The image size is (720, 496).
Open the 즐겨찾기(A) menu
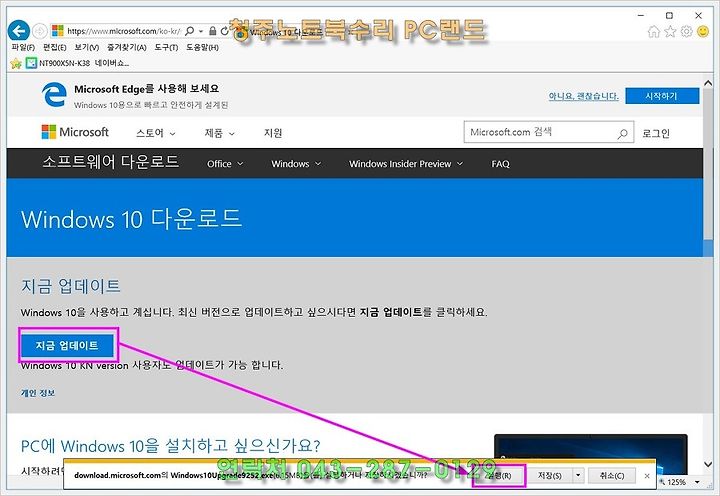pos(127,47)
